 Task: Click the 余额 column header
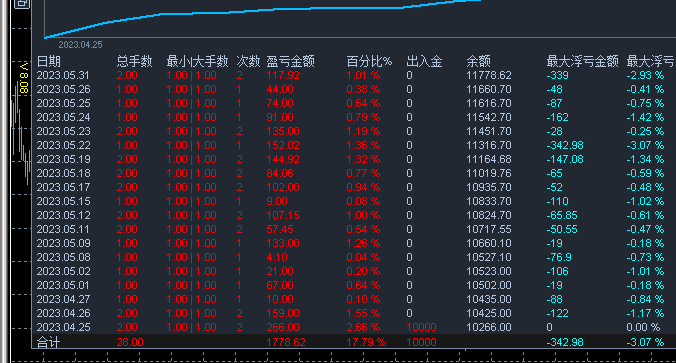click(478, 61)
